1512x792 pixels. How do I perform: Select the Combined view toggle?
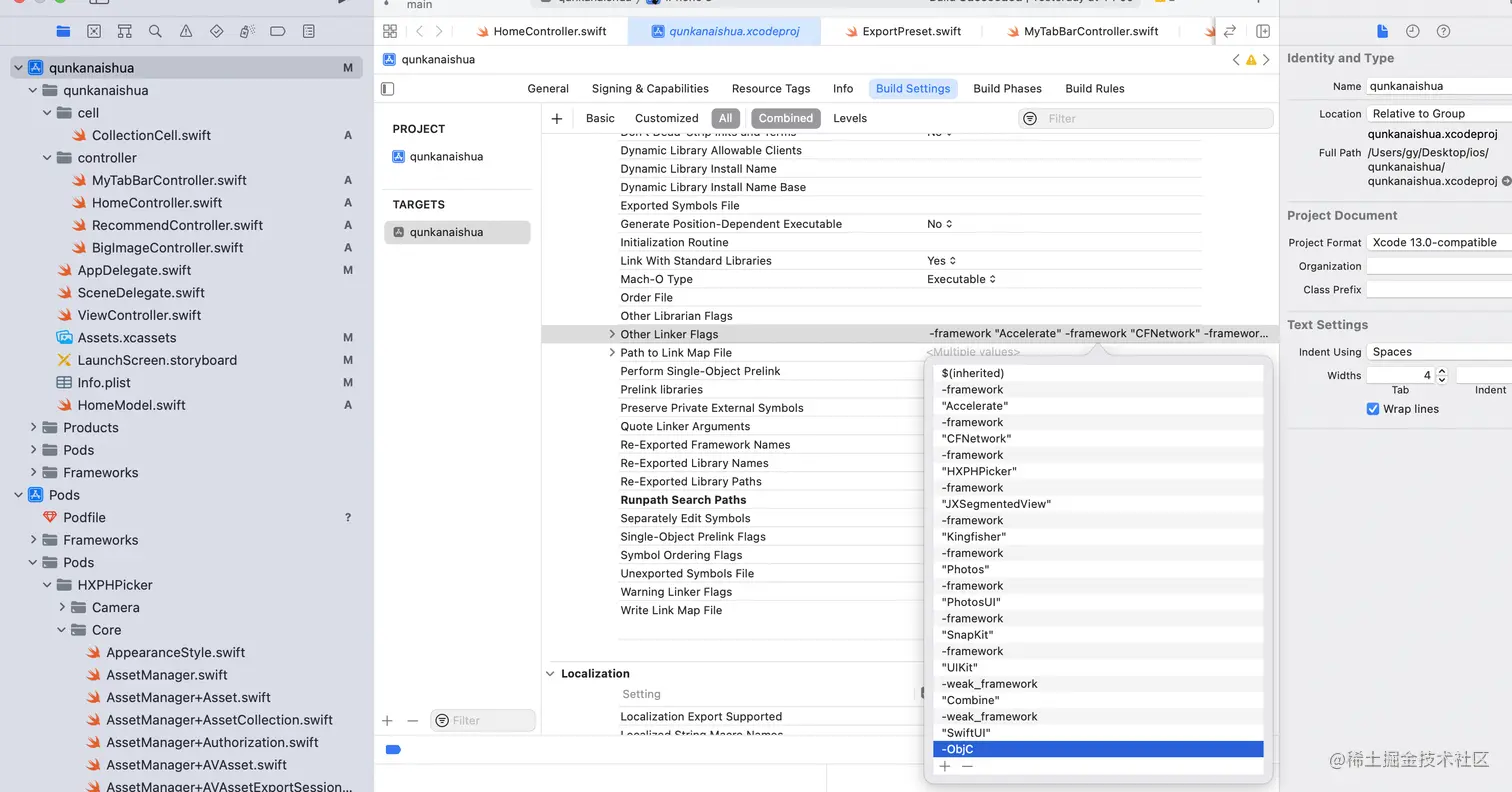tap(786, 118)
